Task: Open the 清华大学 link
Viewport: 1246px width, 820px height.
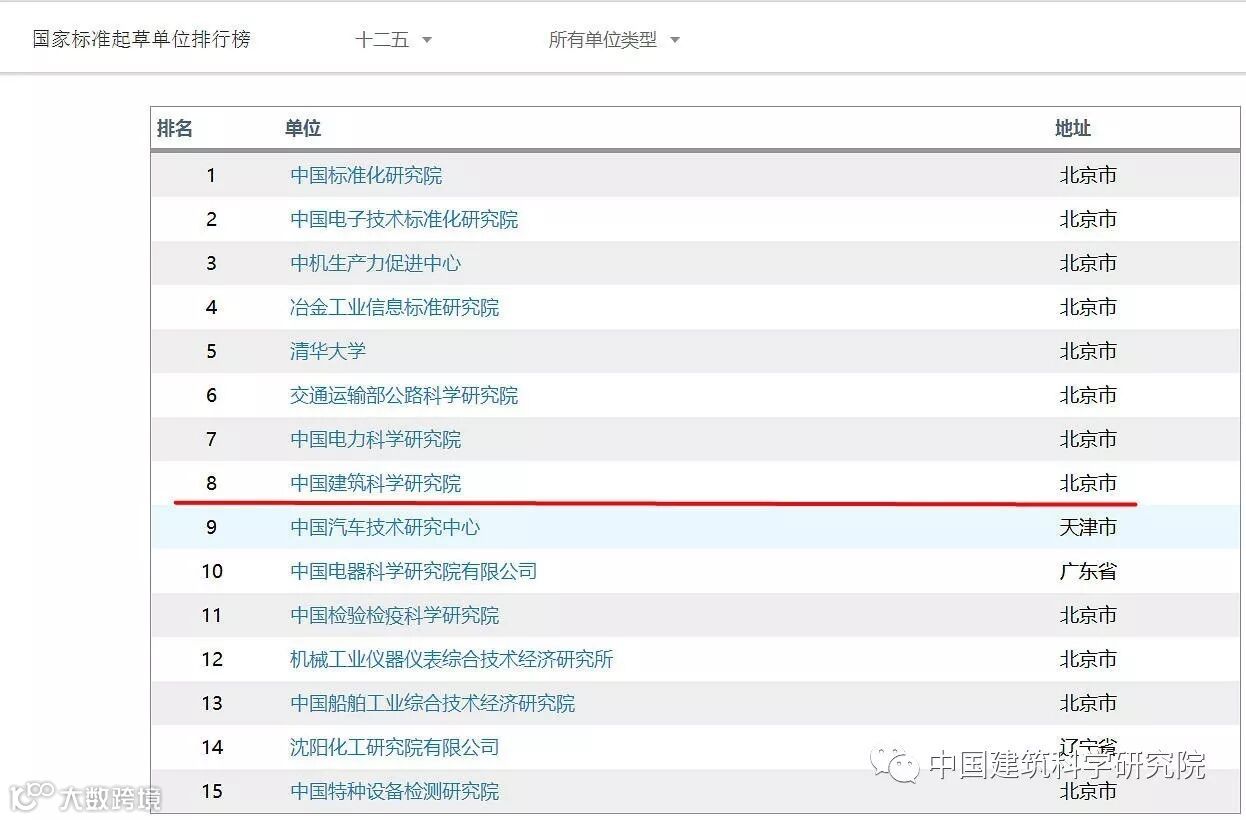Action: [328, 351]
